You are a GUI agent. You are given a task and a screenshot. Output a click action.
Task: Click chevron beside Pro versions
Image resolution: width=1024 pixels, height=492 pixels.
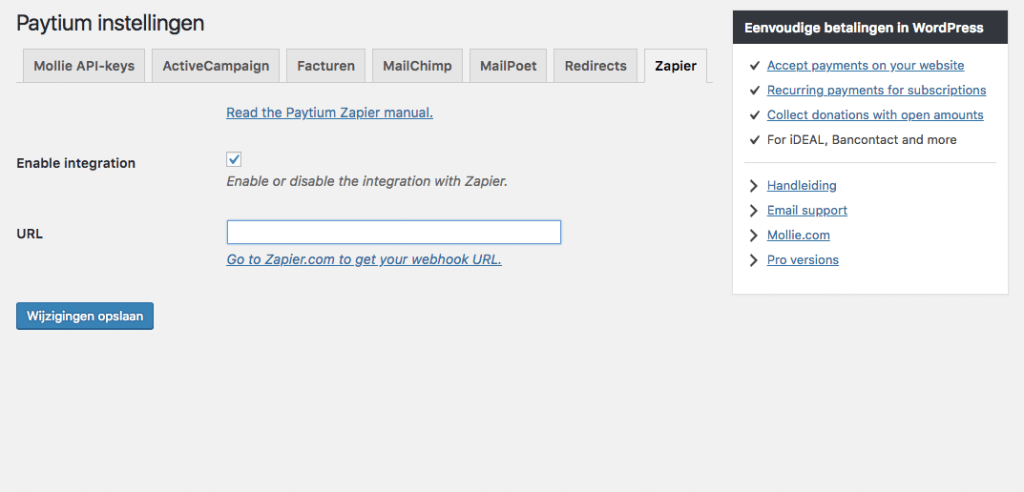(754, 261)
